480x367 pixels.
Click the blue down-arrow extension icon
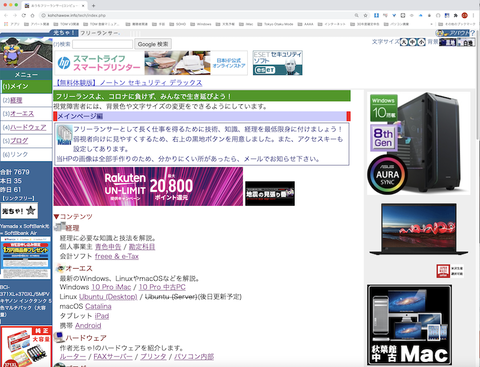pyautogui.click(x=394, y=15)
